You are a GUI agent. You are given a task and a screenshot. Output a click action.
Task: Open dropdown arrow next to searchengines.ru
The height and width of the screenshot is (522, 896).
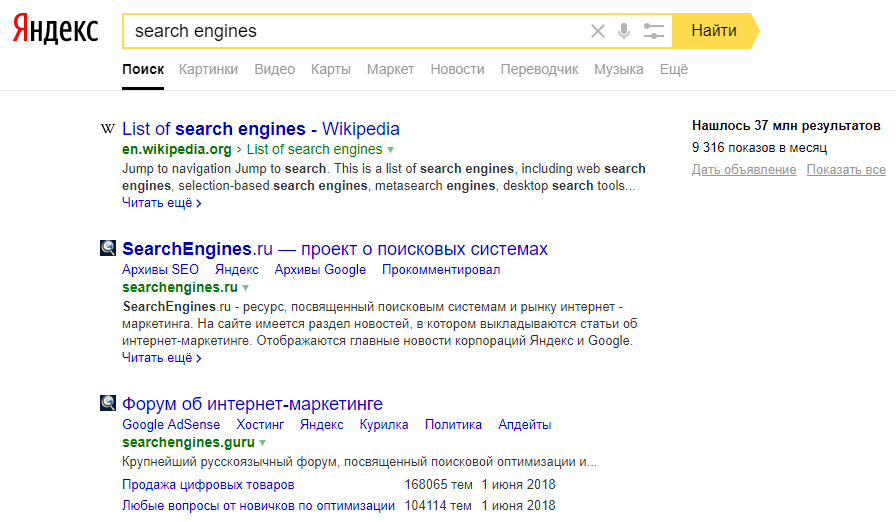tap(246, 287)
